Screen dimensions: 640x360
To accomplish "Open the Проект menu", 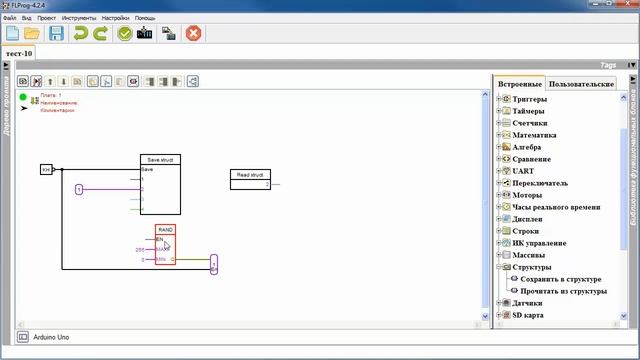I will coord(47,18).
